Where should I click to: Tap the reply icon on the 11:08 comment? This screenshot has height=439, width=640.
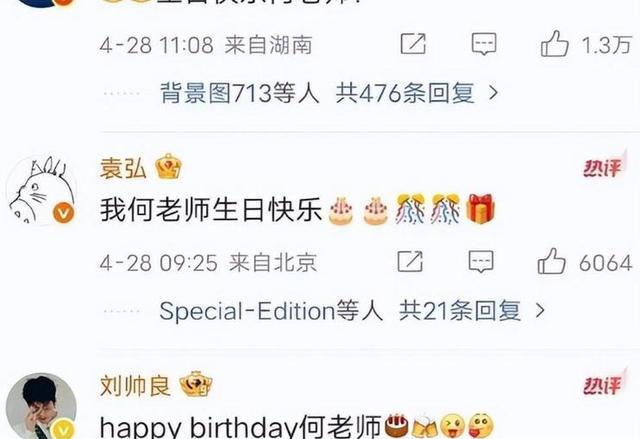click(x=484, y=44)
